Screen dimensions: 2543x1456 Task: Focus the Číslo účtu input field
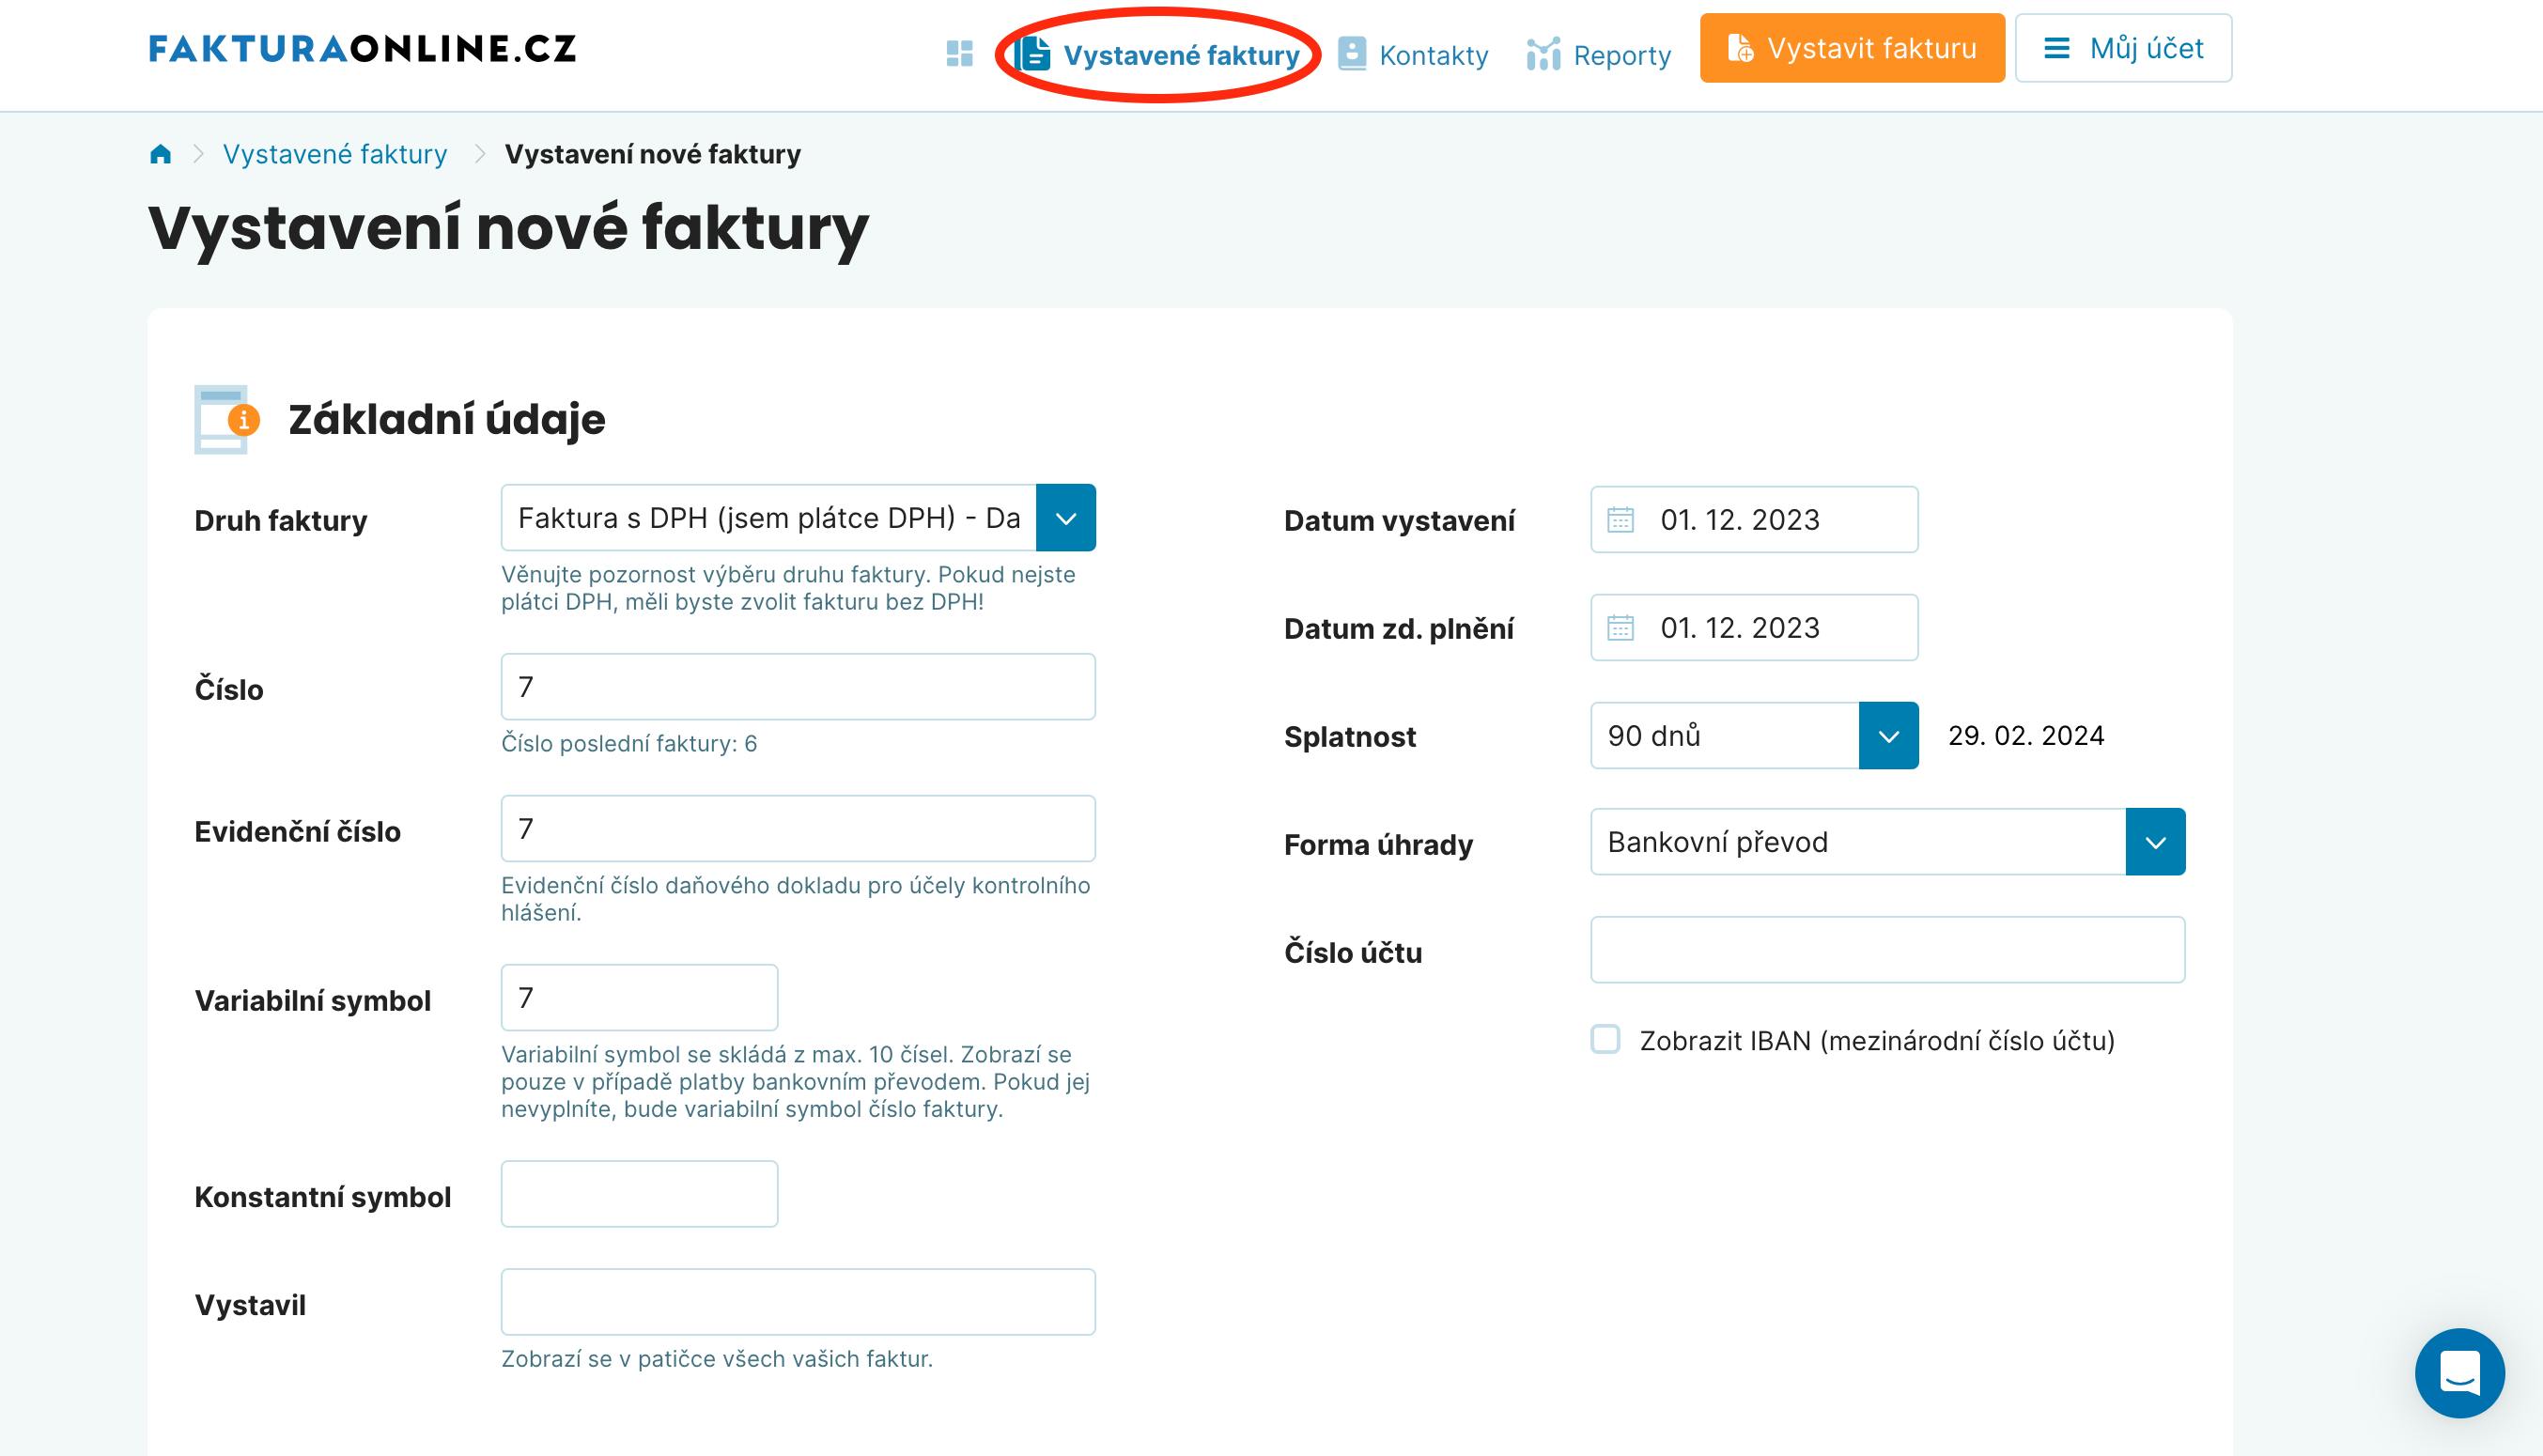pyautogui.click(x=1888, y=950)
